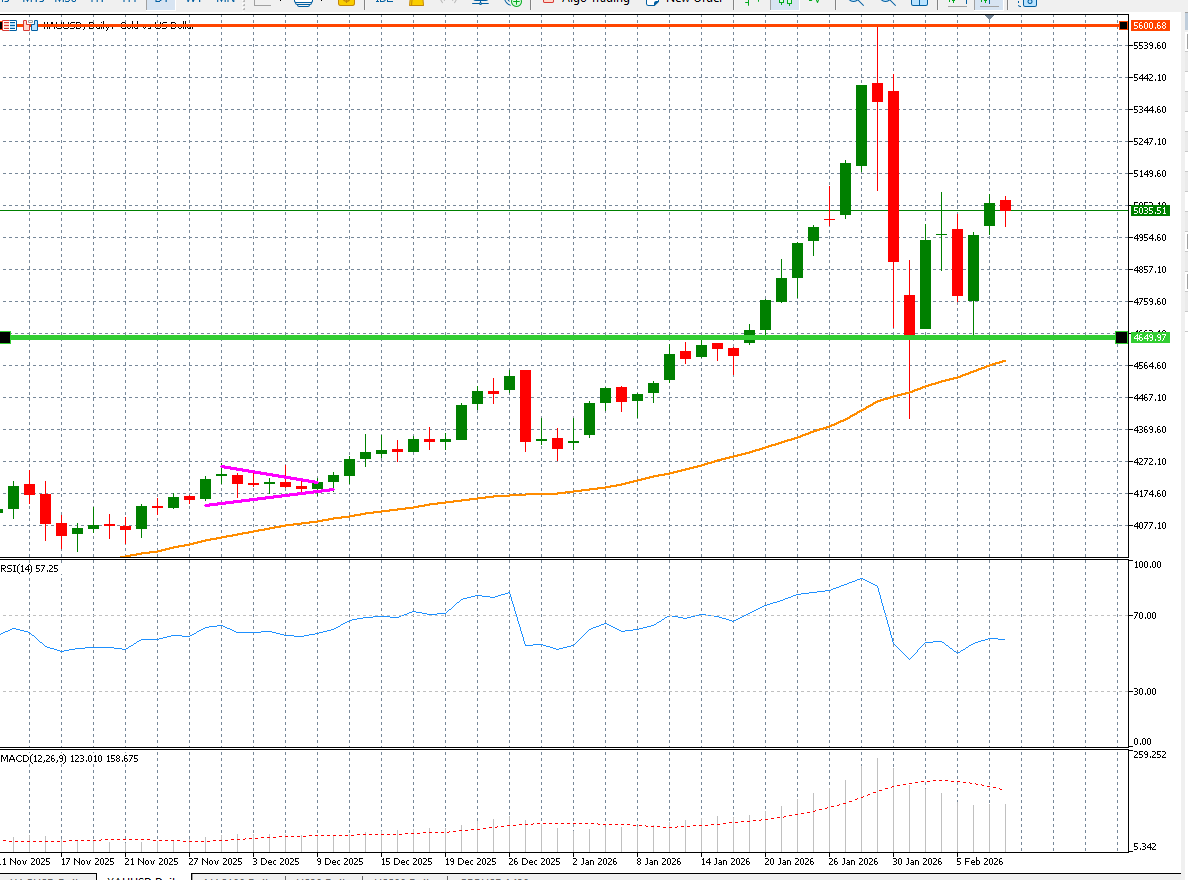Viewport: 1188px width, 880px height.
Task: Click the RSI(14) label in the indicator pane
Action: [22, 568]
